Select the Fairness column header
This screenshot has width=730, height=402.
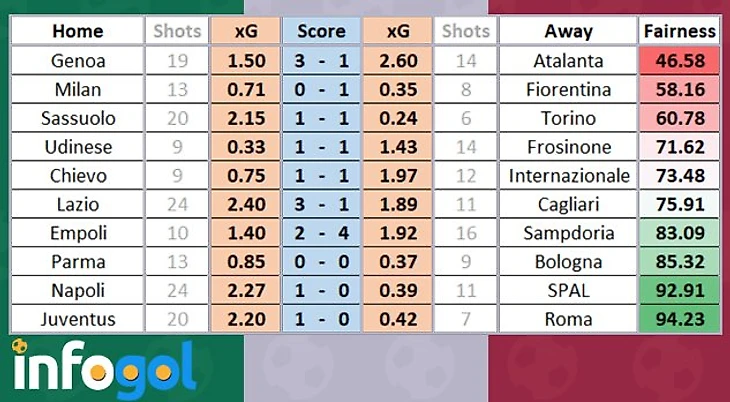(x=679, y=31)
